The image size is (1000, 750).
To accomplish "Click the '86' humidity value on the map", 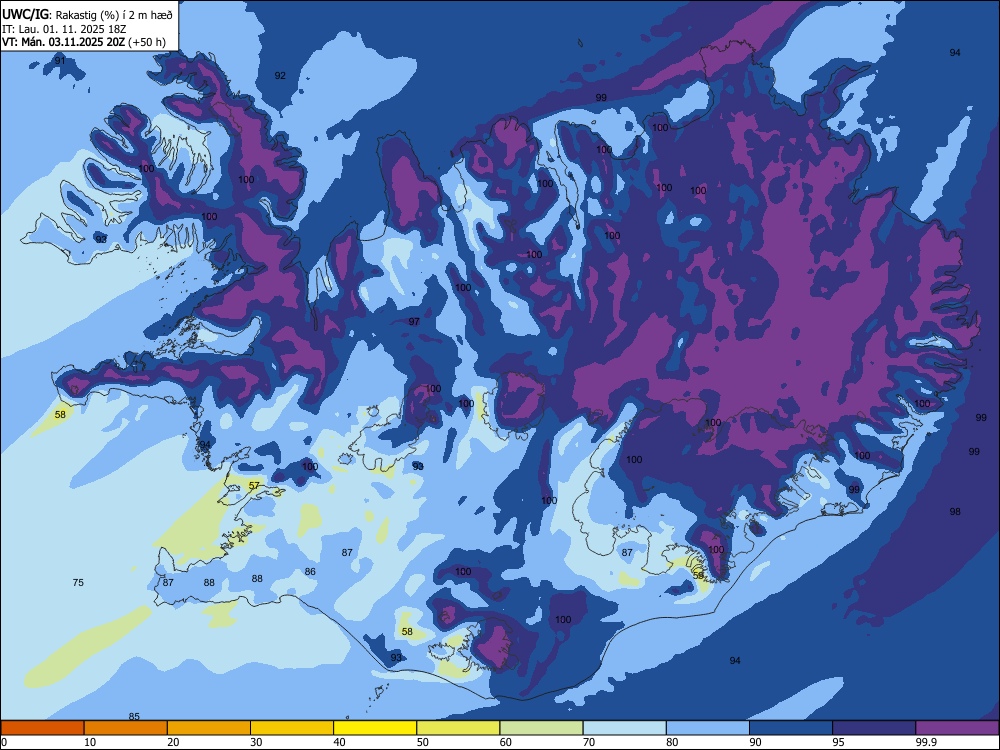I will (310, 571).
